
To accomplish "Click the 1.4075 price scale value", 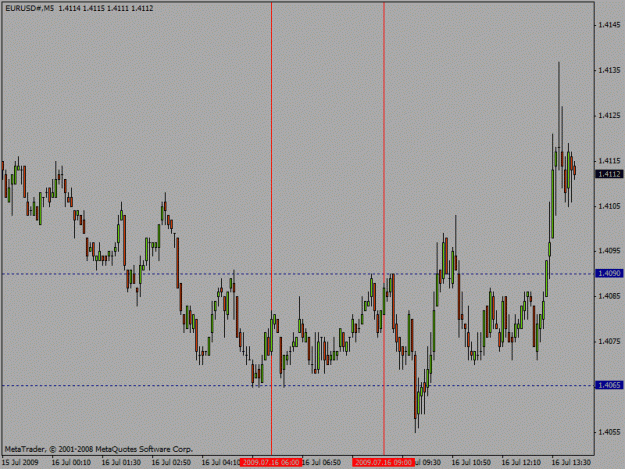I will click(609, 341).
